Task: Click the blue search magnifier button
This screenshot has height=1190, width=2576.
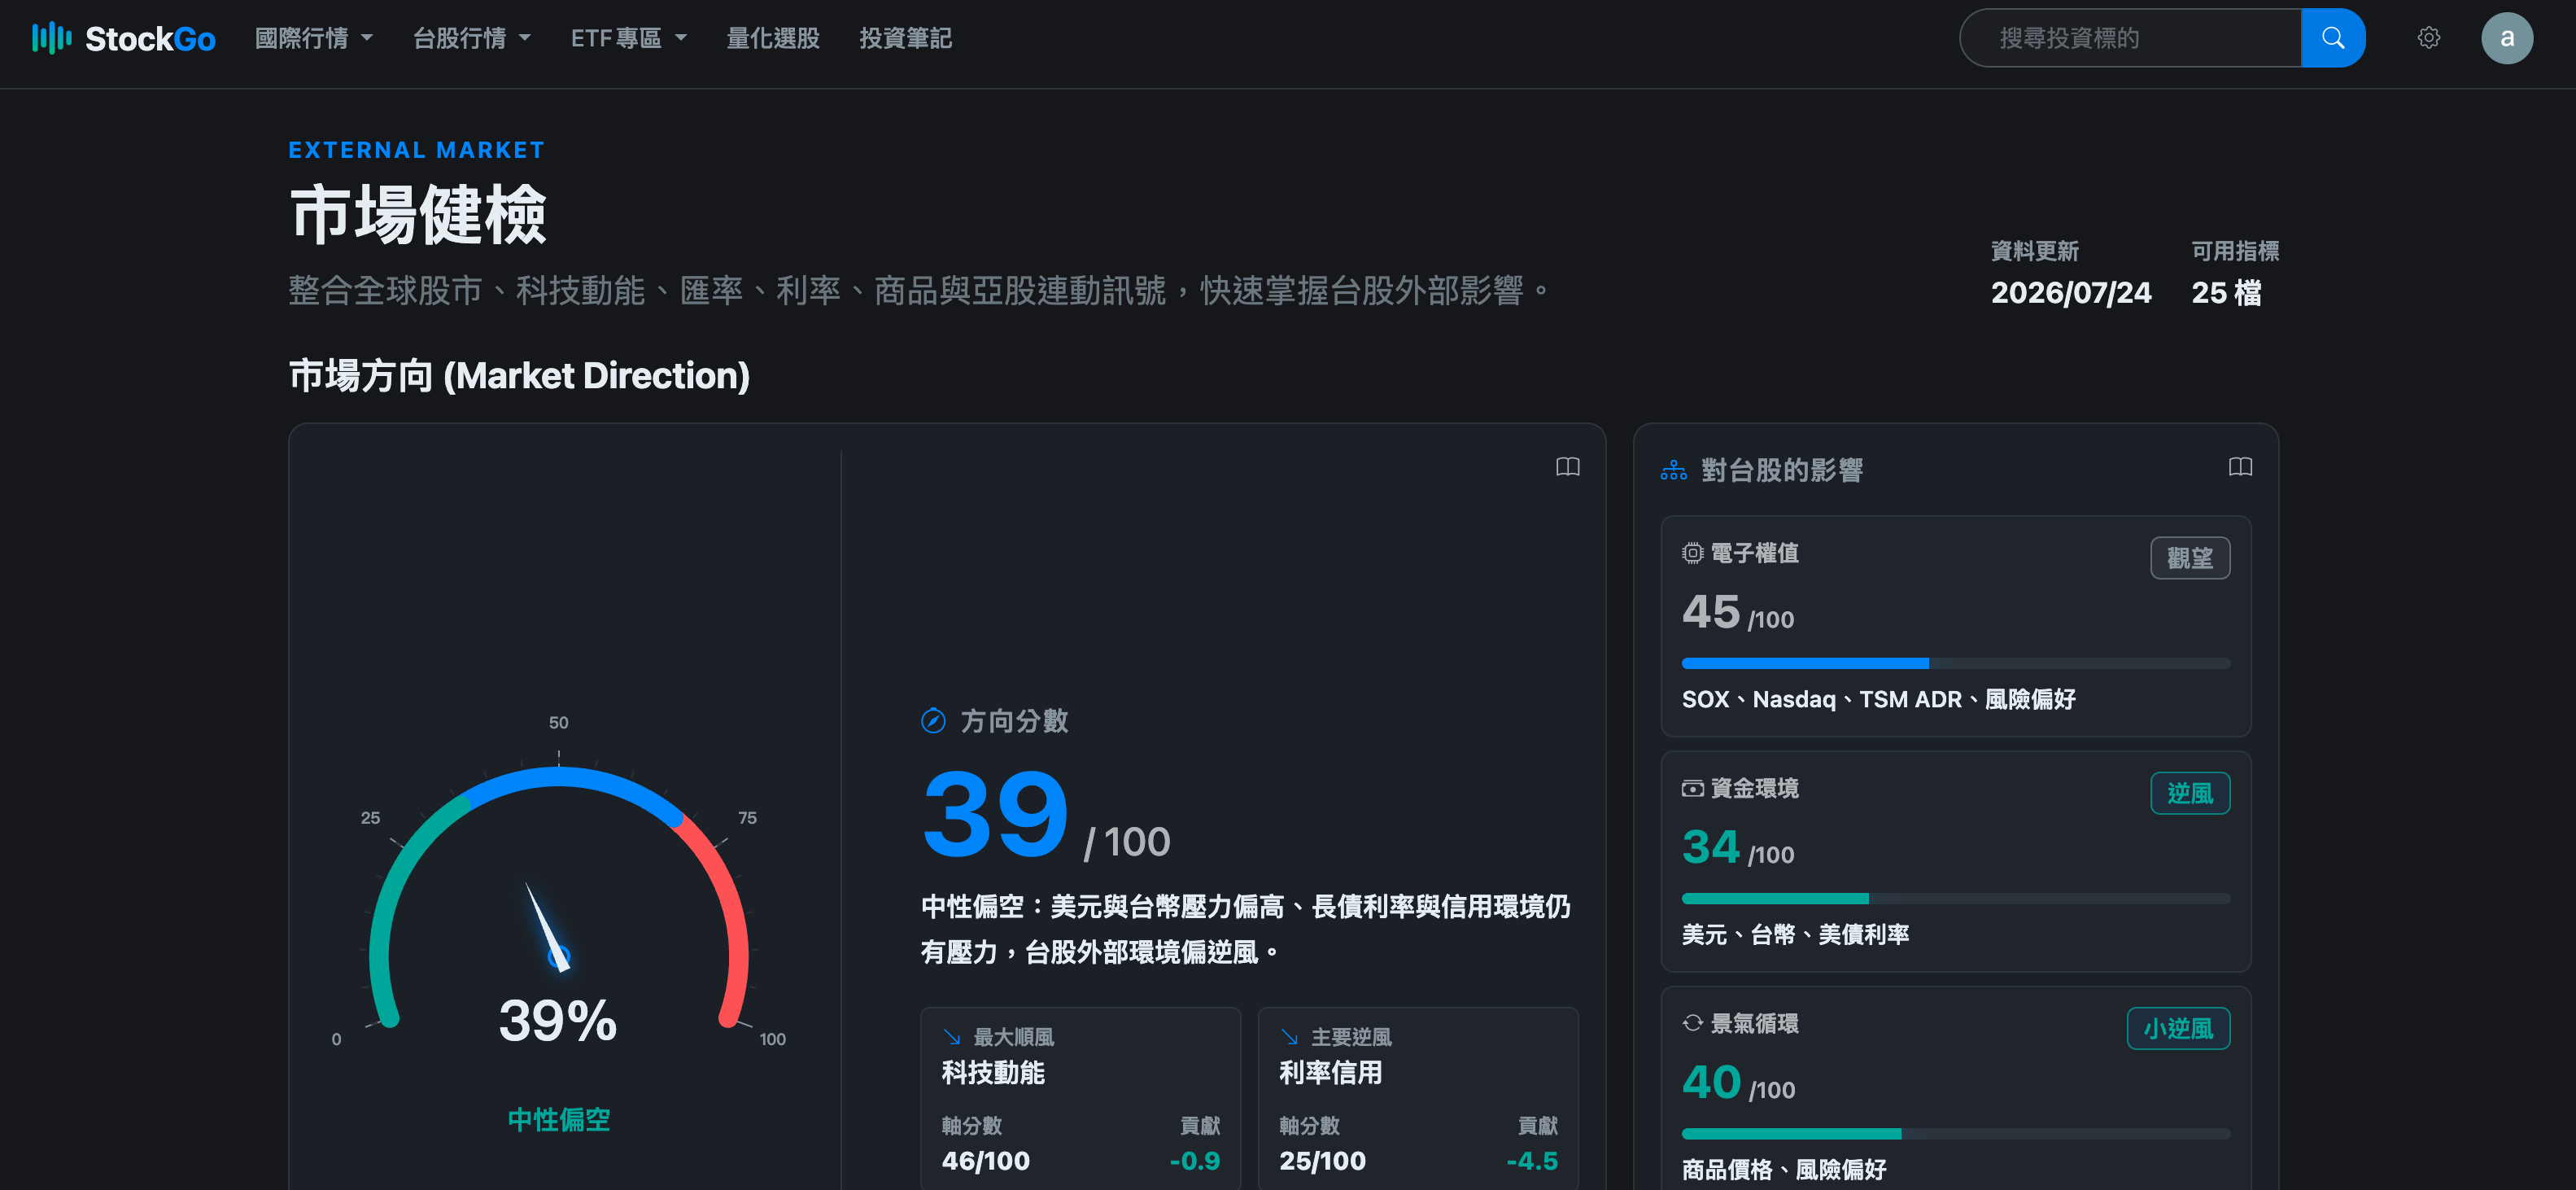Action: [x=2333, y=38]
